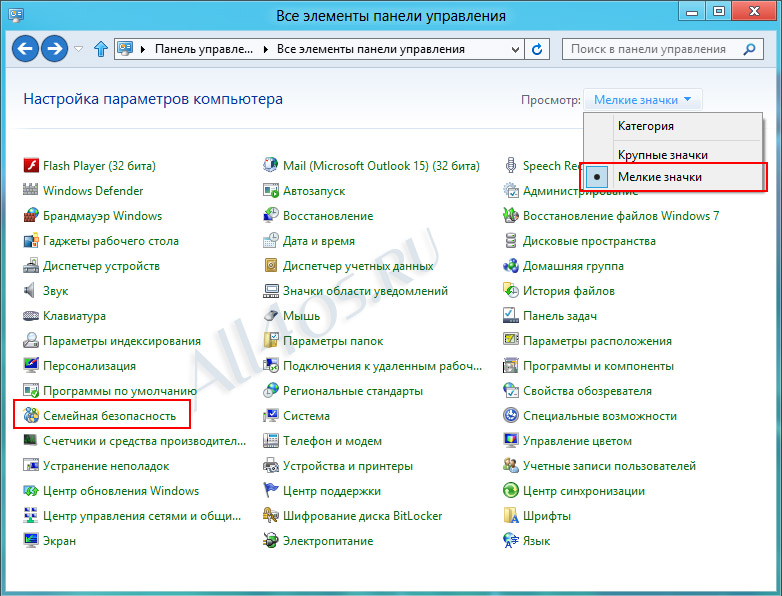Choose Категория in the view menu

point(646,126)
